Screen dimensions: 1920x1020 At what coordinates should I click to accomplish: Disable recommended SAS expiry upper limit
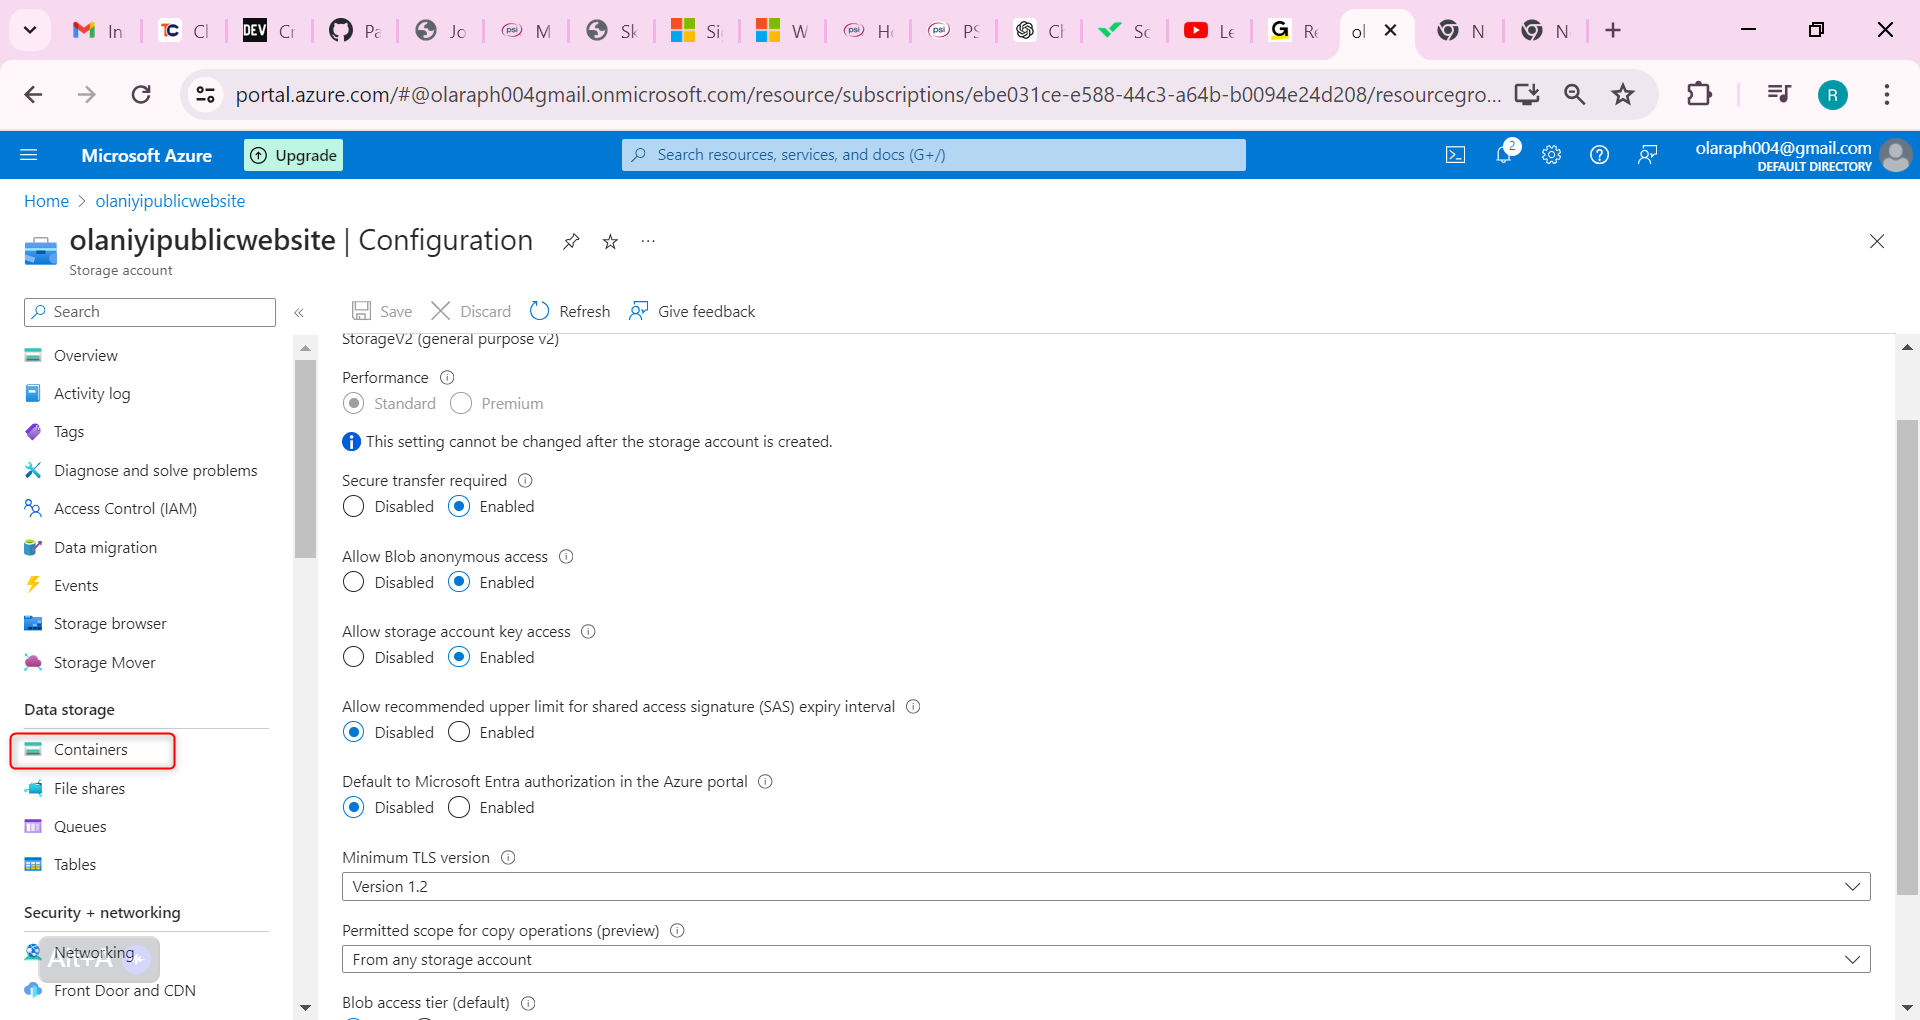[353, 732]
